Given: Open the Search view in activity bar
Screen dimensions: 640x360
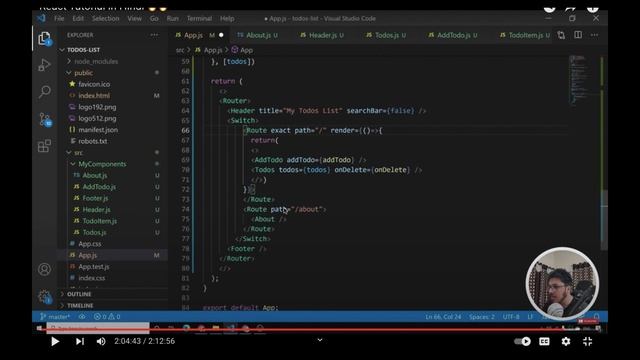Looking at the screenshot, I should click(44, 91).
